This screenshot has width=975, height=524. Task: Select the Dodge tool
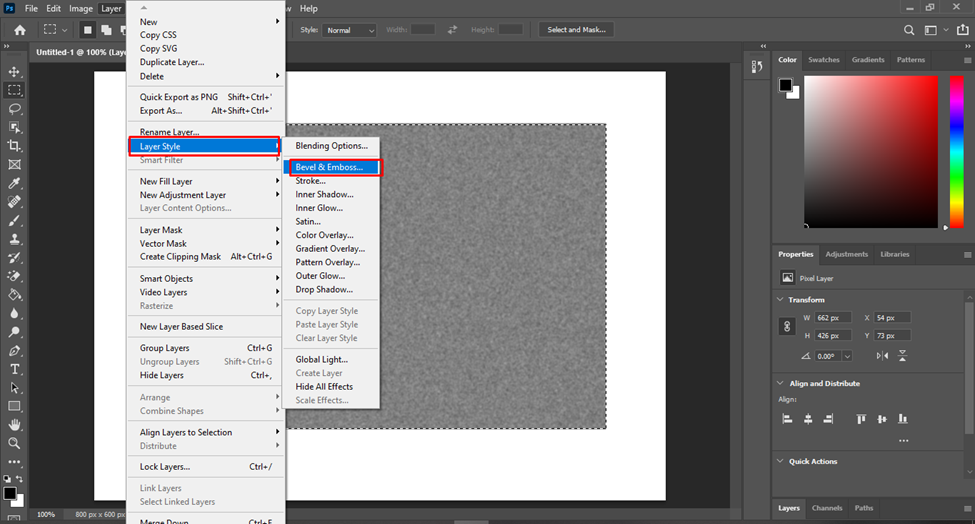(14, 332)
